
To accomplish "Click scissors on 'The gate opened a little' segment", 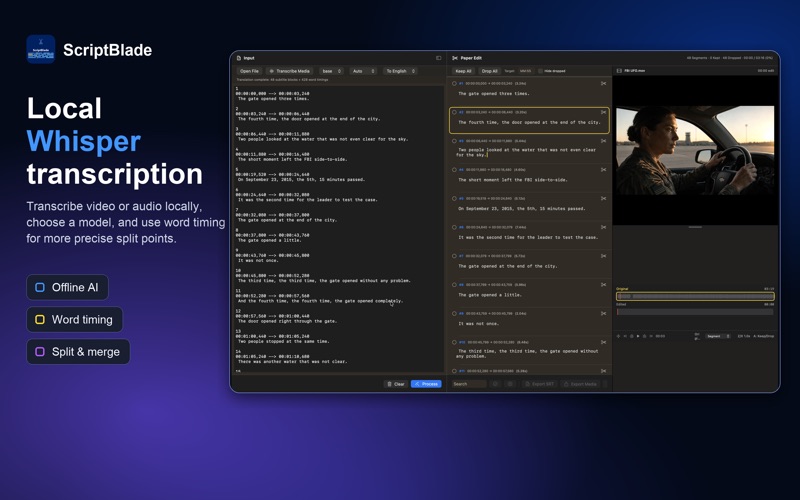I will pos(604,285).
